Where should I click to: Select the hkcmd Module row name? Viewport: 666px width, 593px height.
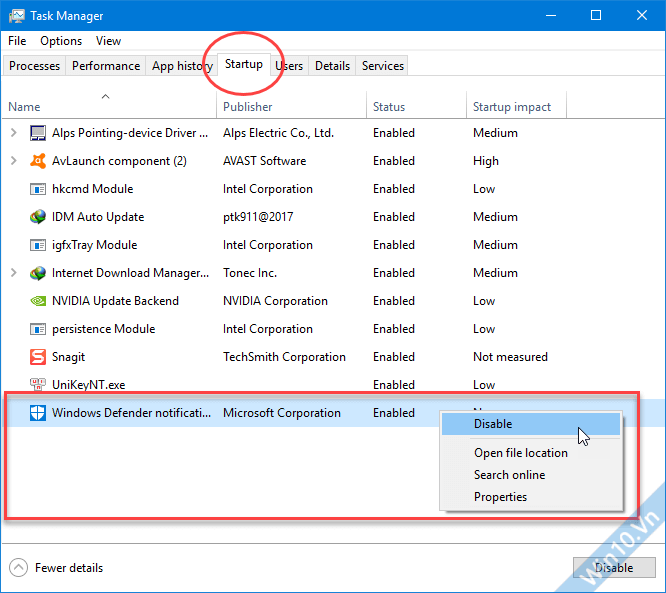(93, 189)
